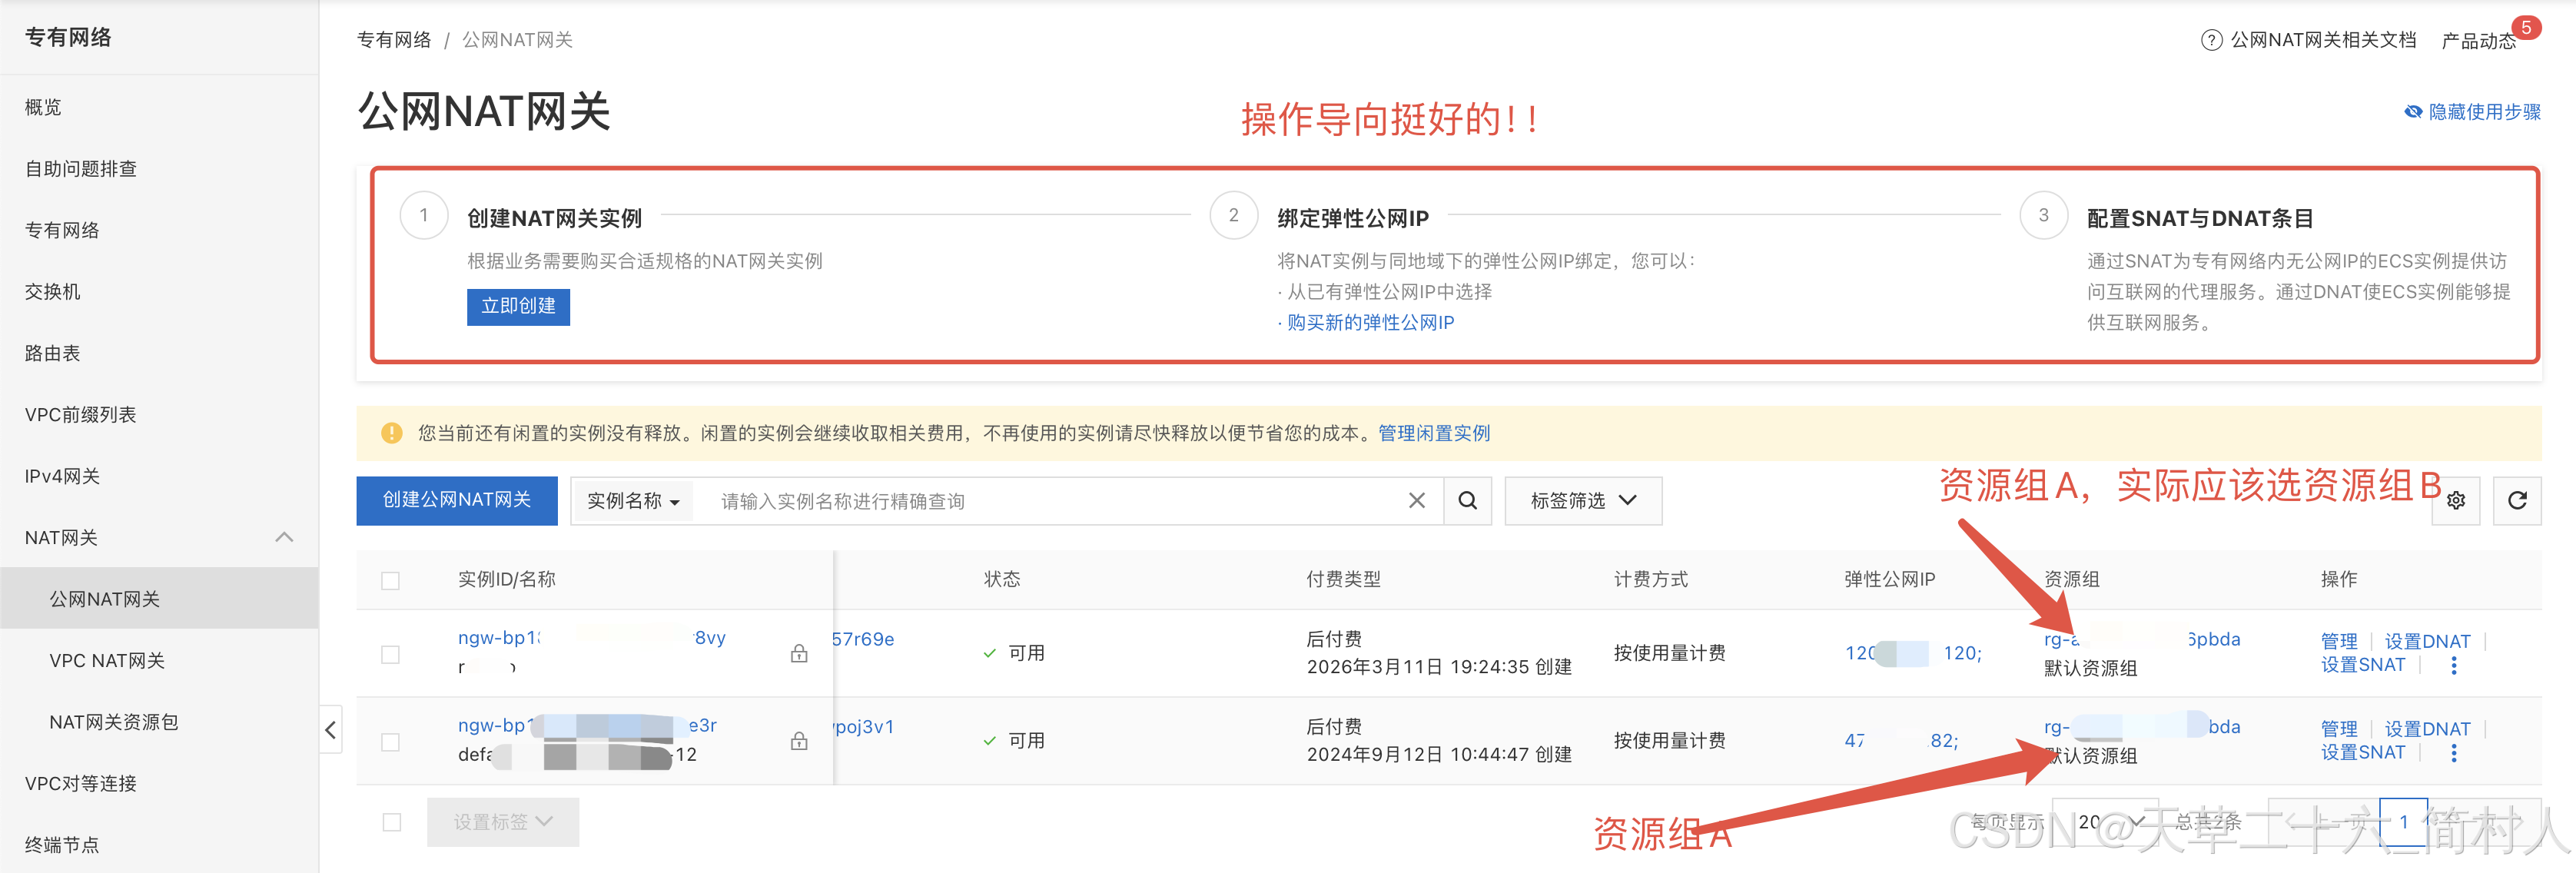The height and width of the screenshot is (873, 2576).
Task: Clear search input with X icon
Action: click(x=1416, y=501)
